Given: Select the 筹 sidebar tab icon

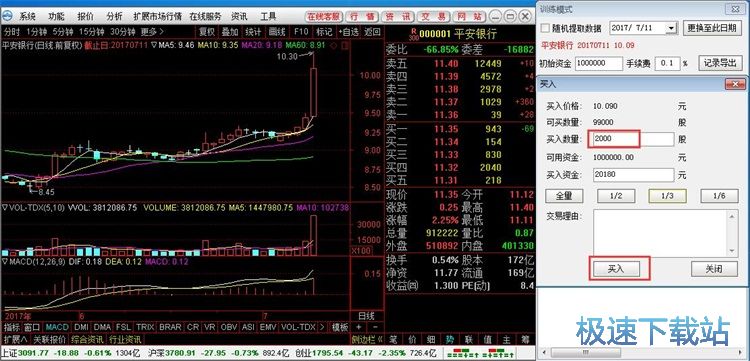Looking at the screenshot, I should [526, 339].
